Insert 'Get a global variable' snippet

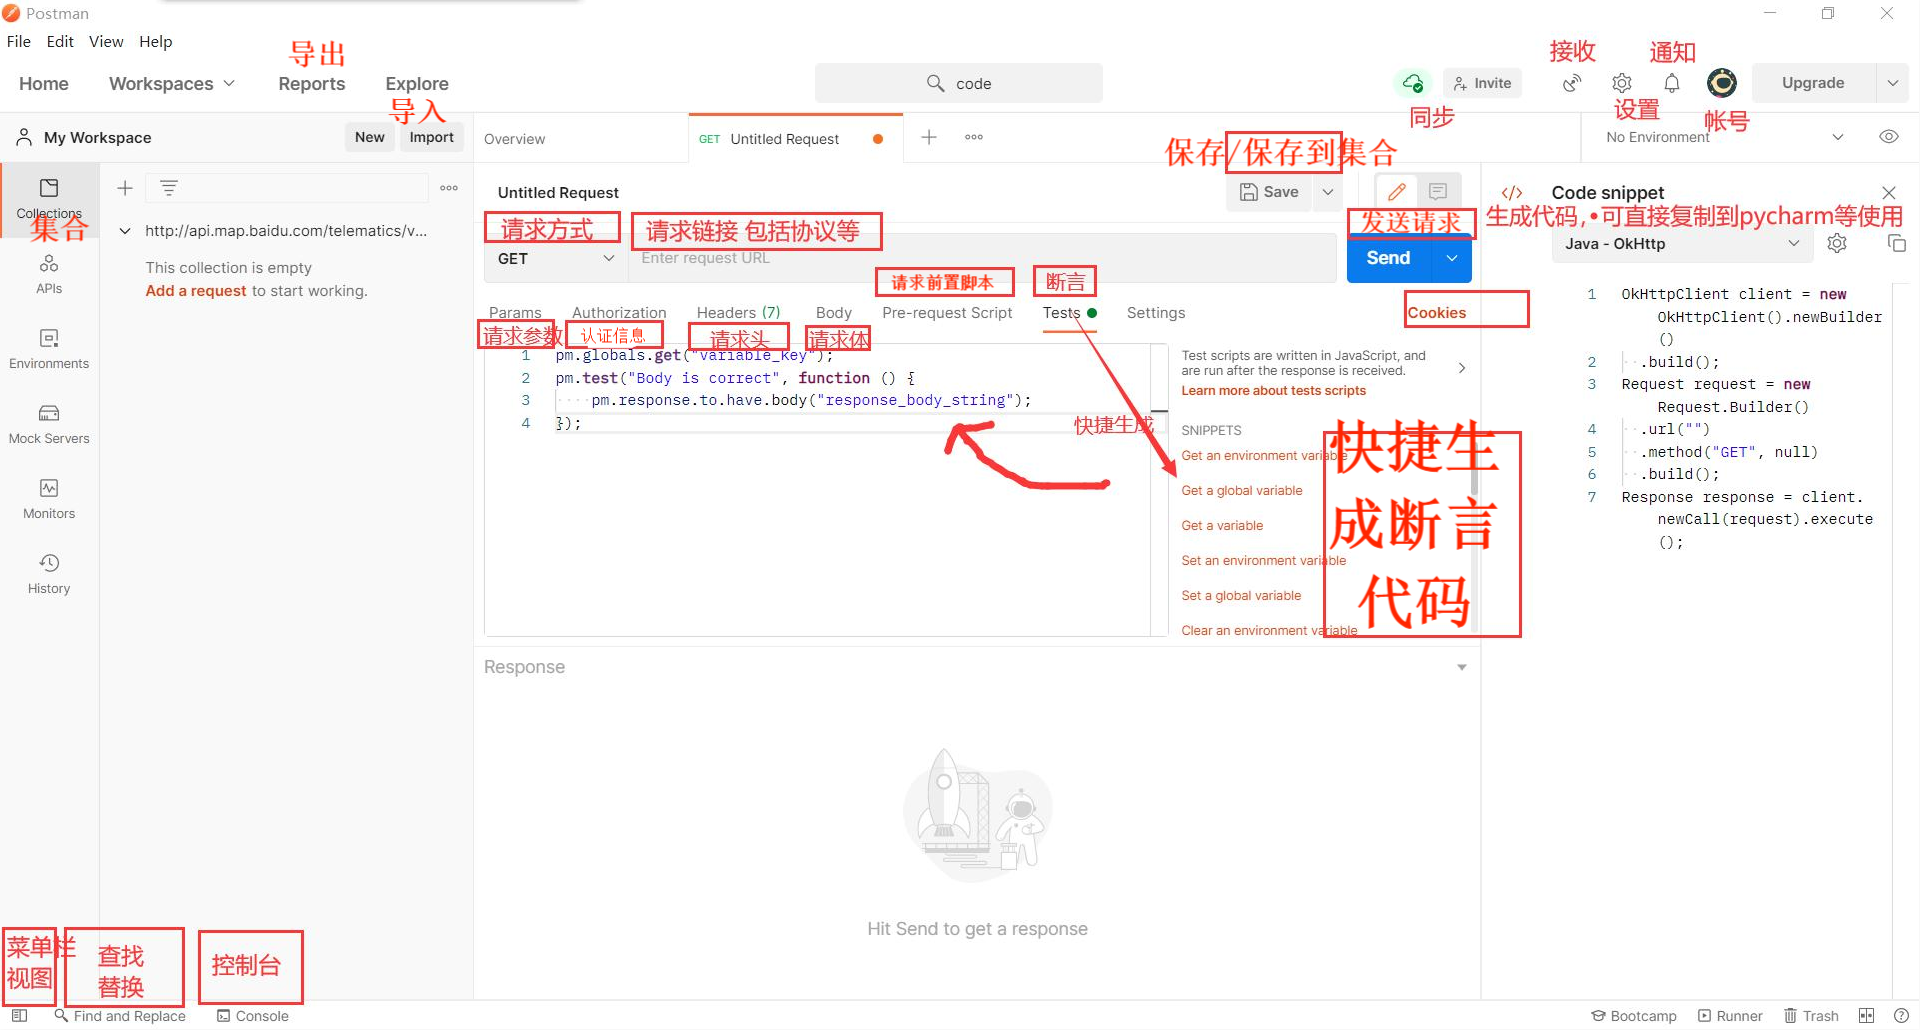click(1242, 490)
